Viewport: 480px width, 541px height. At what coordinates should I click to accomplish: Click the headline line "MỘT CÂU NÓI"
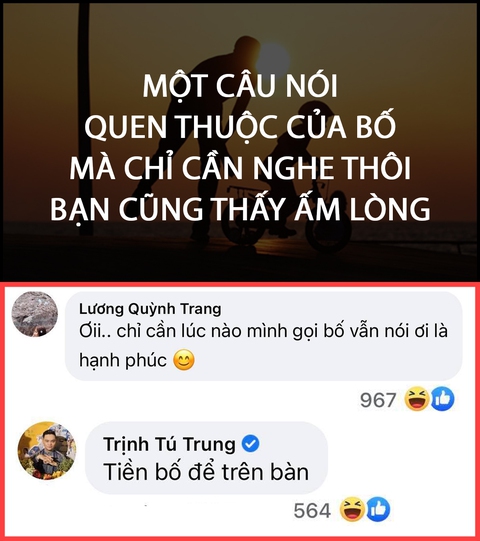(x=240, y=86)
